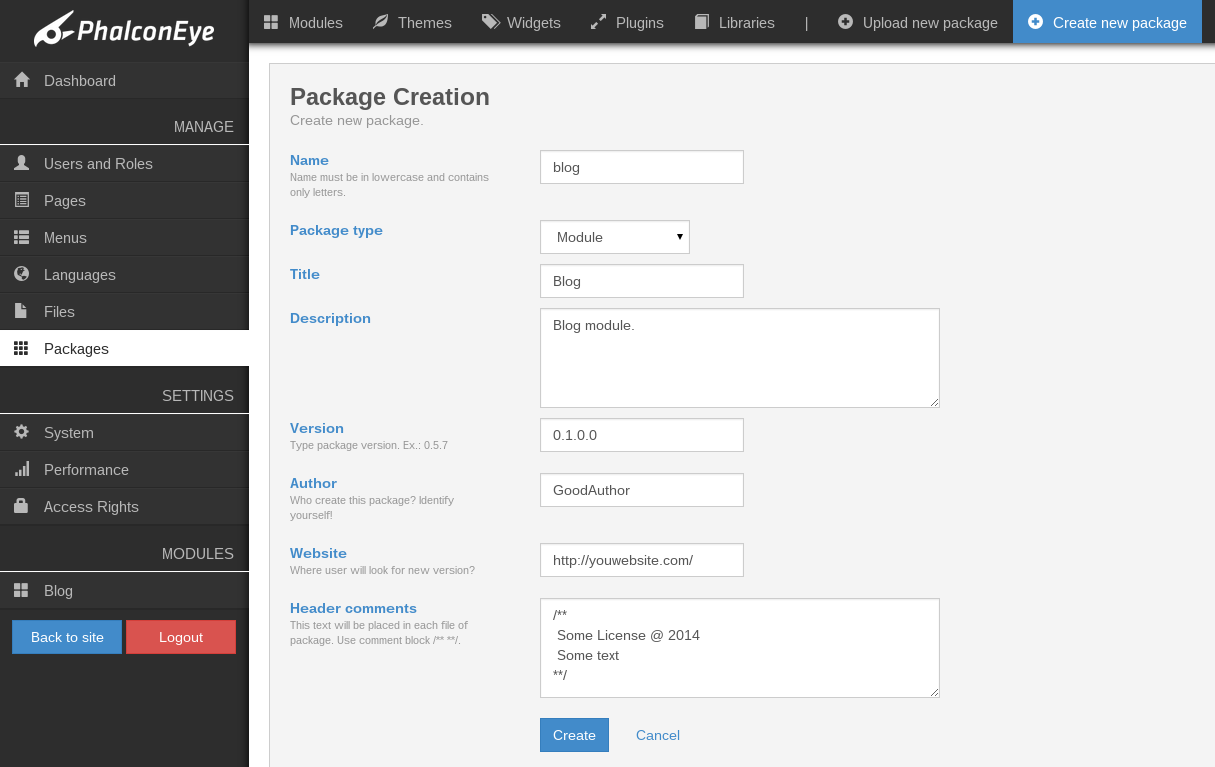The width and height of the screenshot is (1215, 767).
Task: Open the Files section
Action: pyautogui.click(x=124, y=311)
